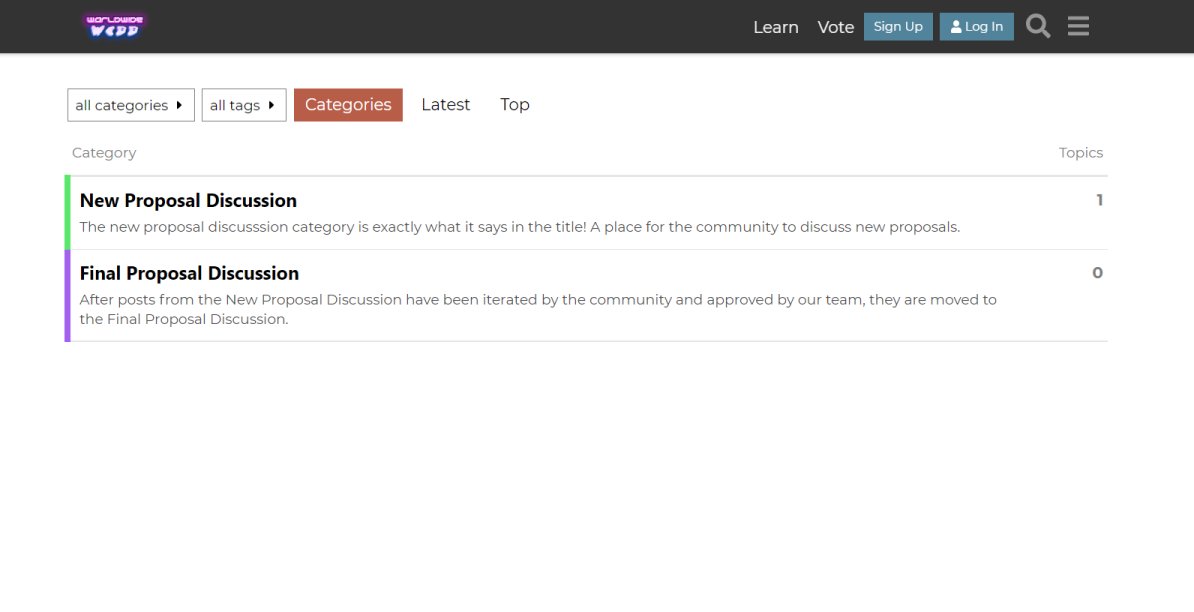Click topic count 1 for New Proposal
The height and width of the screenshot is (612, 1194).
pyautogui.click(x=1100, y=200)
